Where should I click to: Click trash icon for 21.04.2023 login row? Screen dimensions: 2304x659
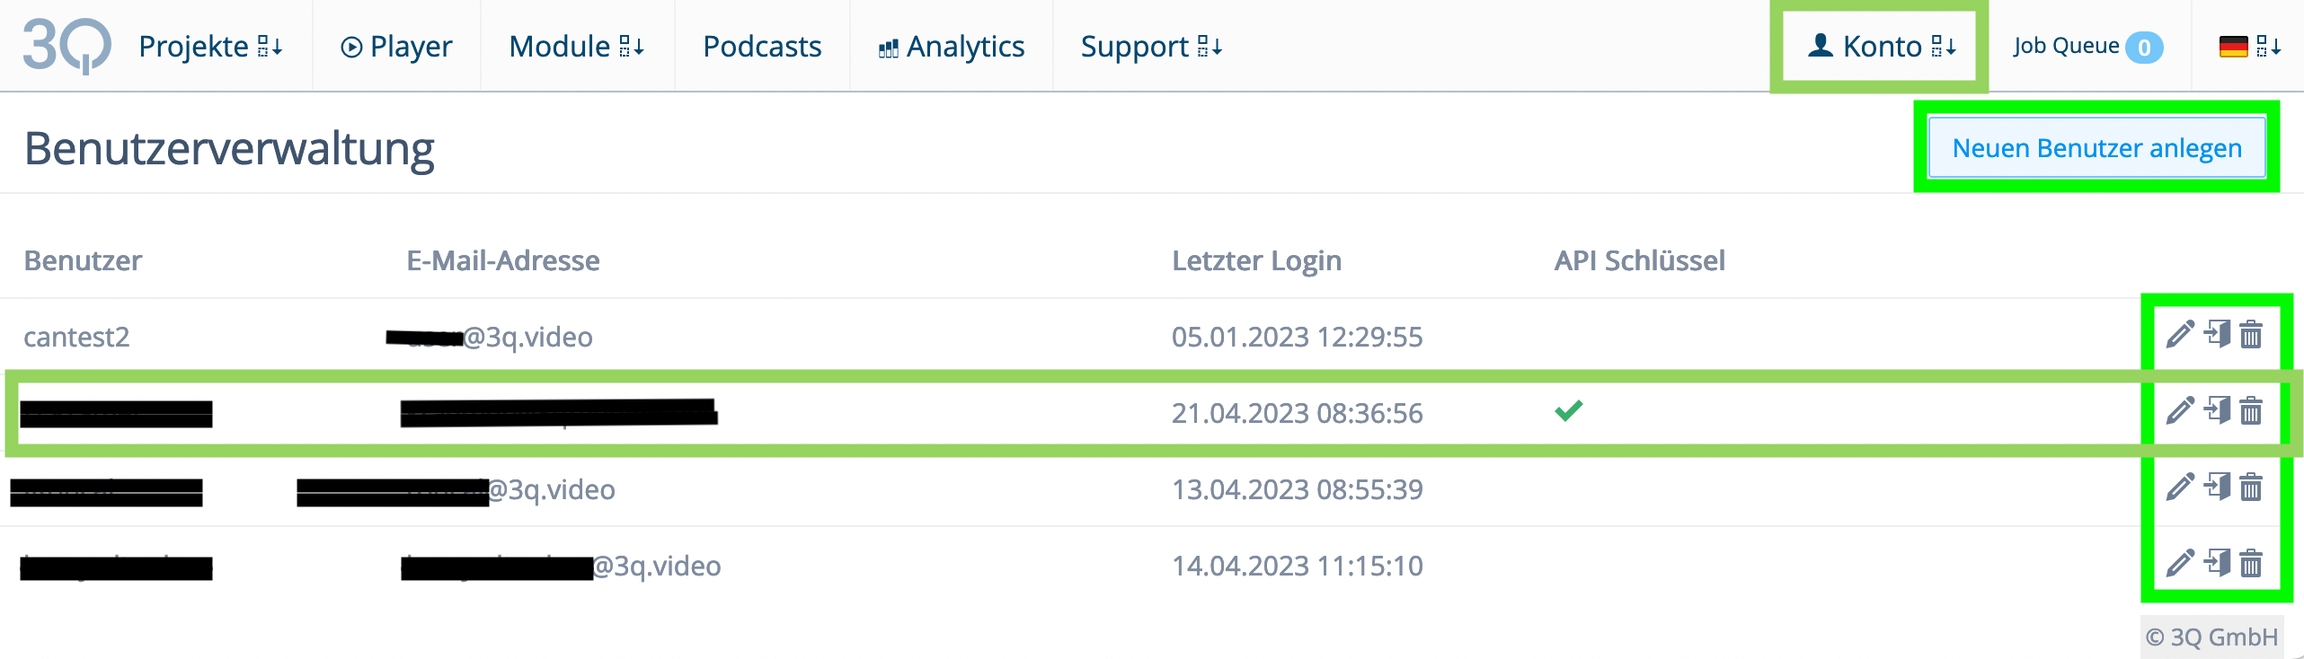2251,411
